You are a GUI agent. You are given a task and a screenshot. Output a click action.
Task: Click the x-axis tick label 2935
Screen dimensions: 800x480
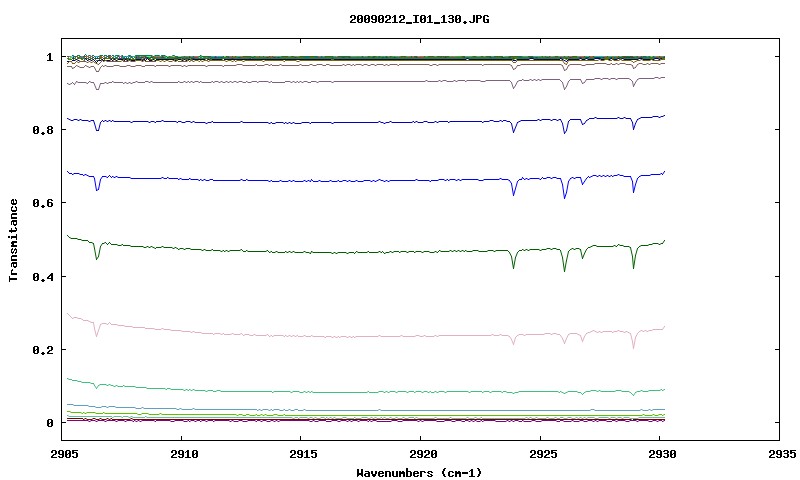(782, 454)
